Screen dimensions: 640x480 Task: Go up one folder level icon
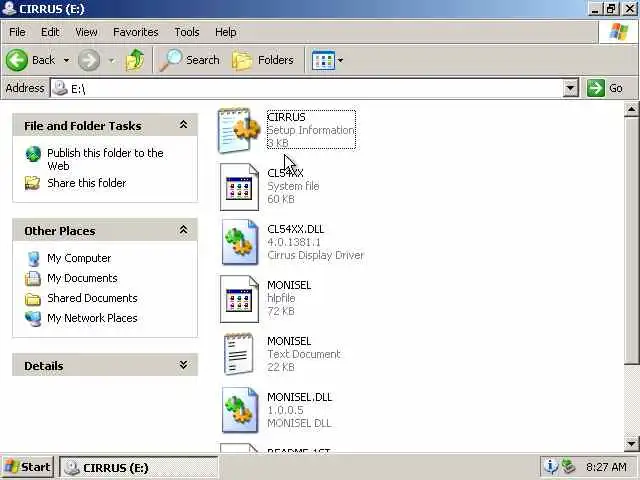coord(135,60)
